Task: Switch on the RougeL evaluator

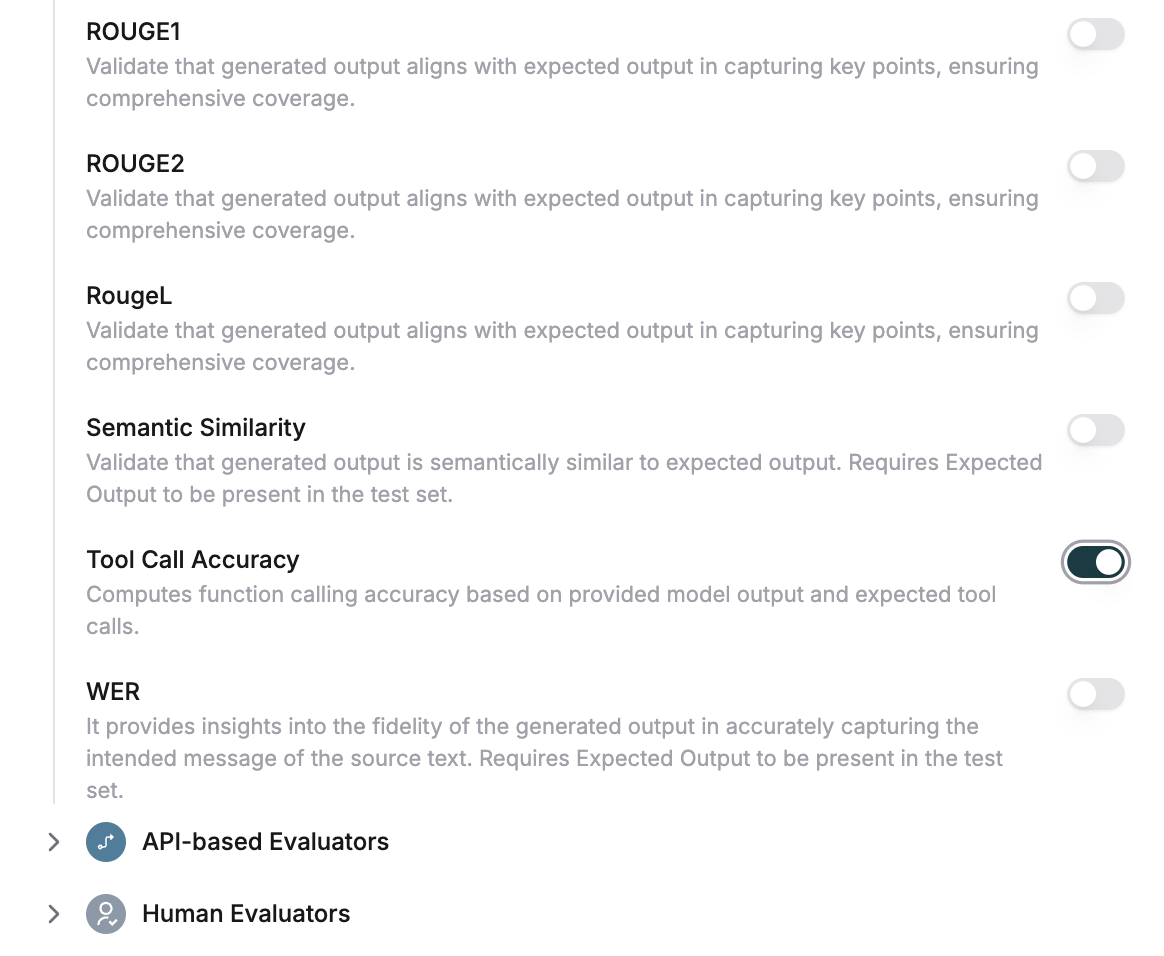Action: [x=1095, y=298]
